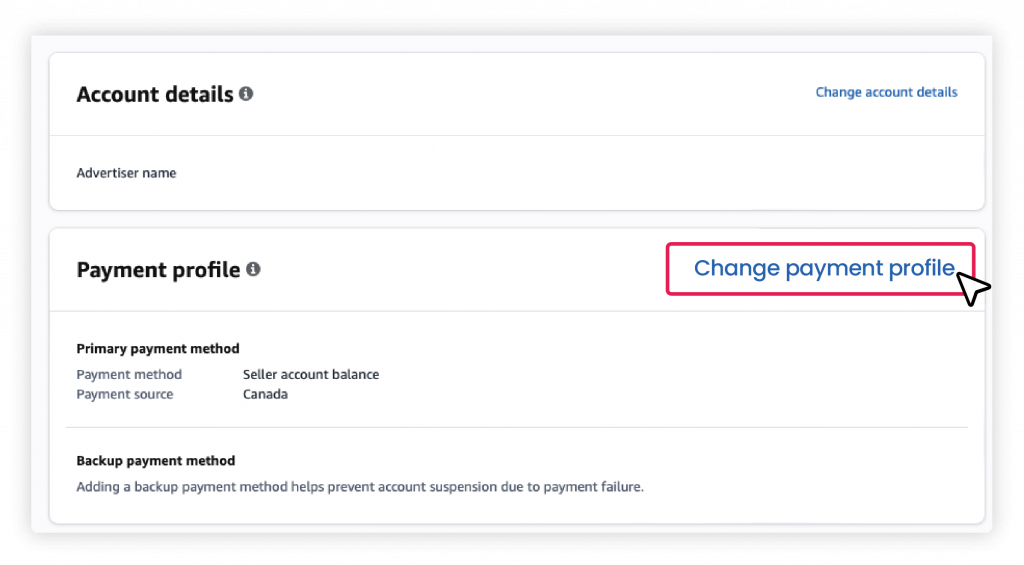Viewport: 1024px width, 565px height.
Task: Click the info icon beside Payment profile
Action: (253, 269)
